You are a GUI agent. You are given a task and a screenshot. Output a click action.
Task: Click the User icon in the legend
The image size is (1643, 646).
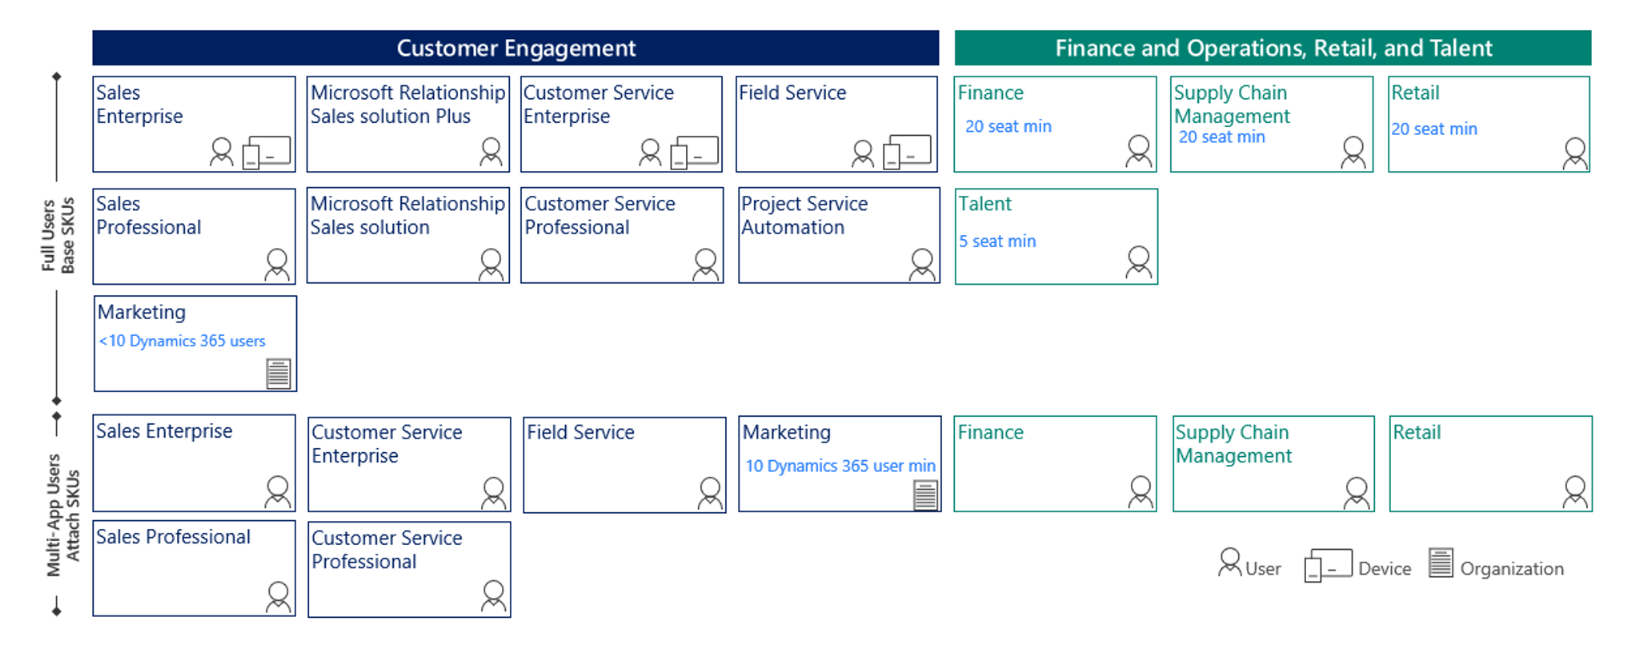click(x=1230, y=563)
